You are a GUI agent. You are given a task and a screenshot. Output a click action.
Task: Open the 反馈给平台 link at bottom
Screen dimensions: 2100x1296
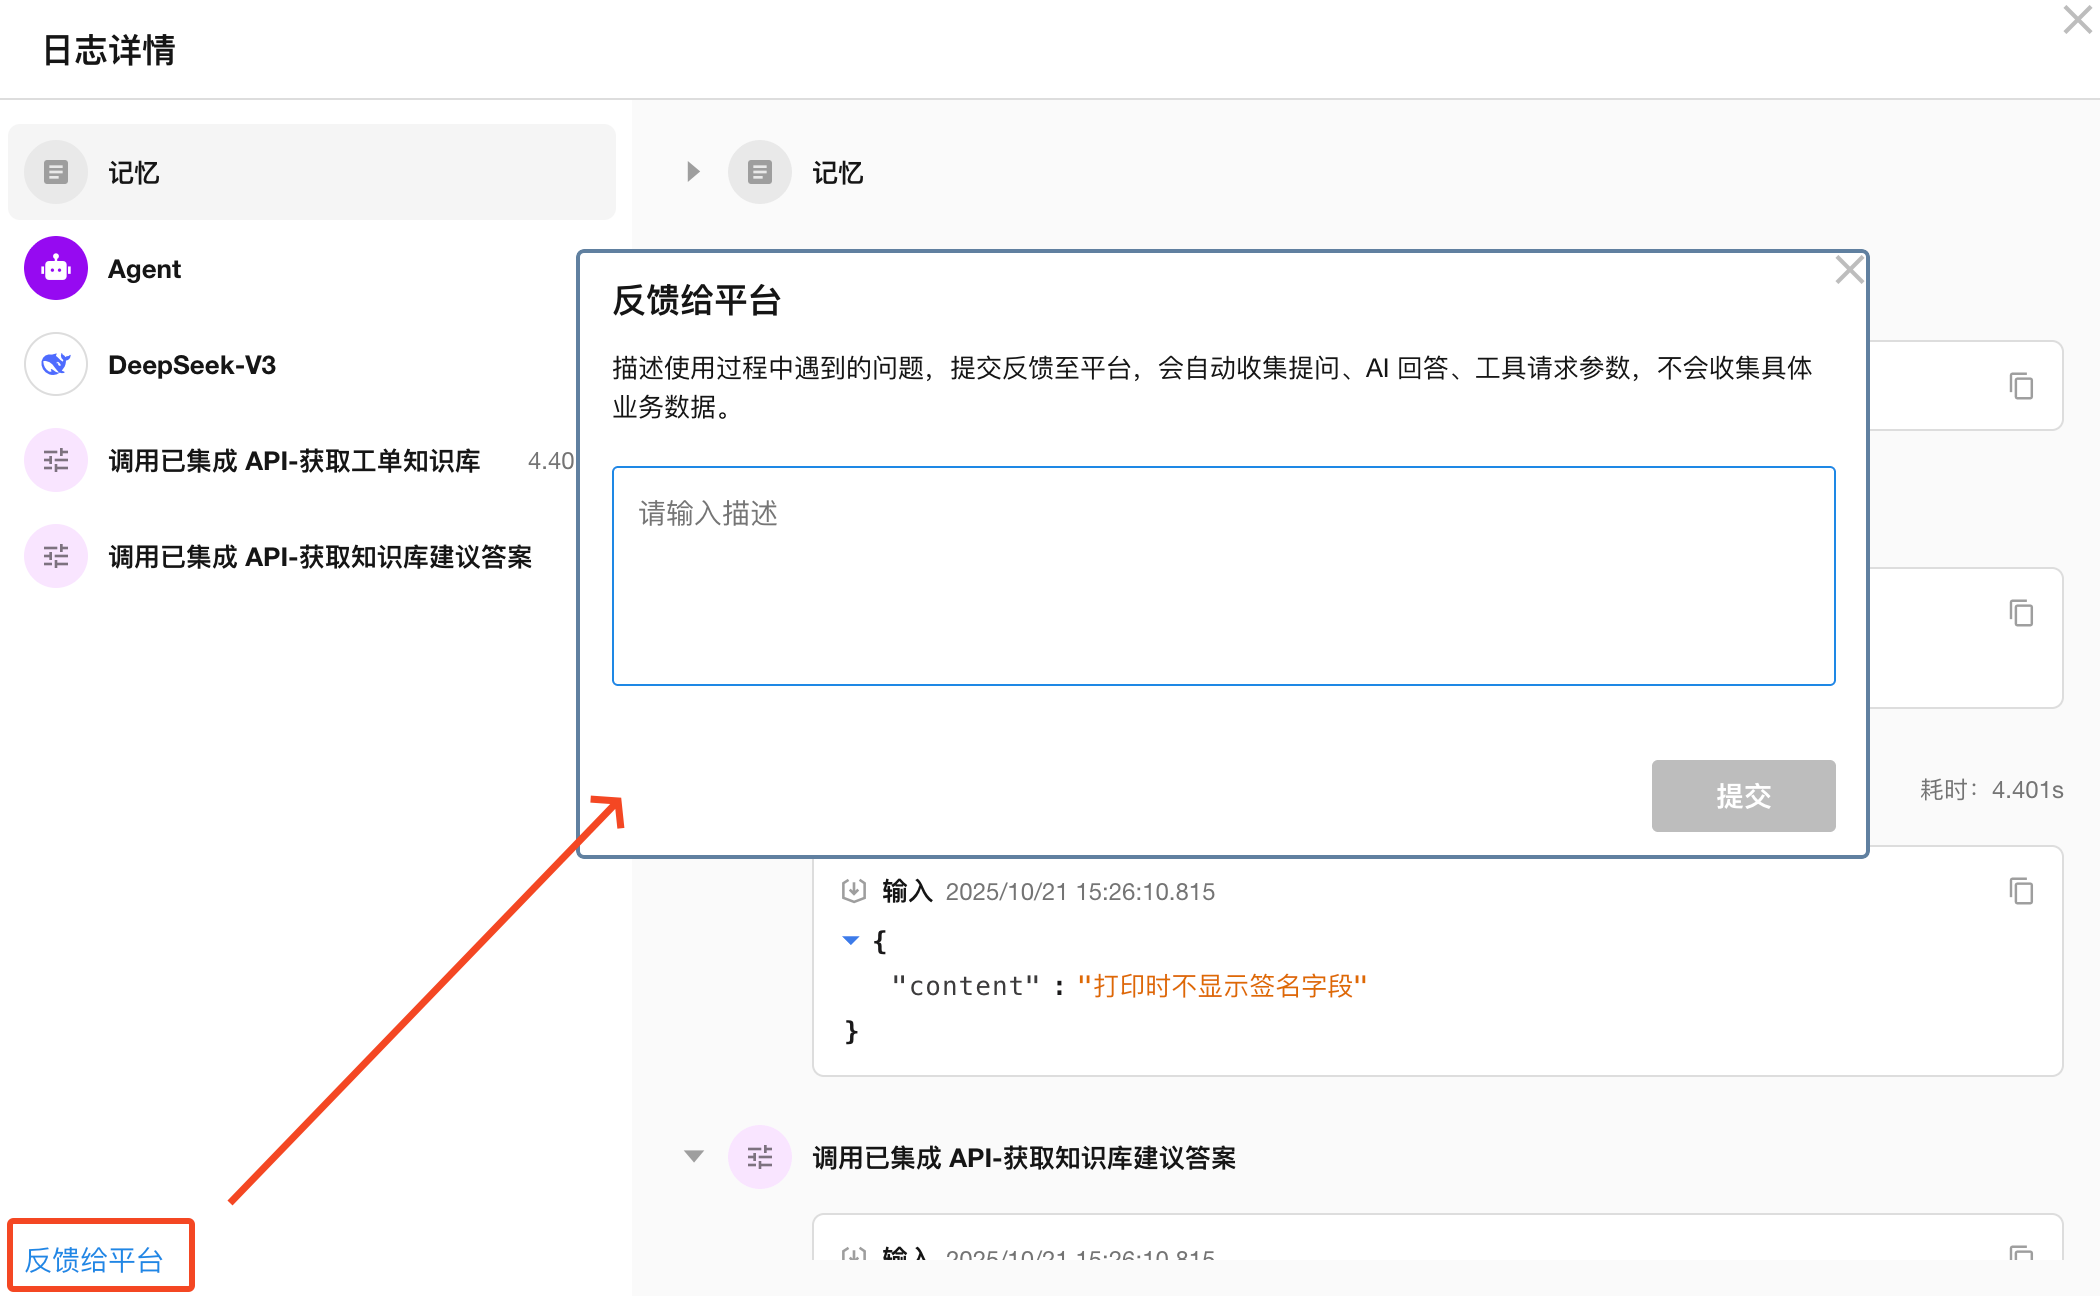(x=94, y=1260)
